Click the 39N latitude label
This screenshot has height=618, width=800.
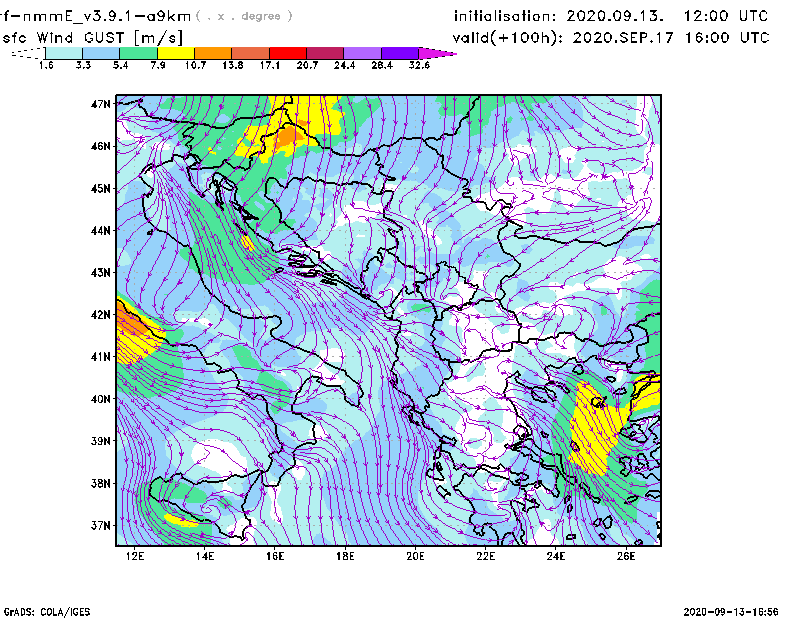click(x=101, y=441)
